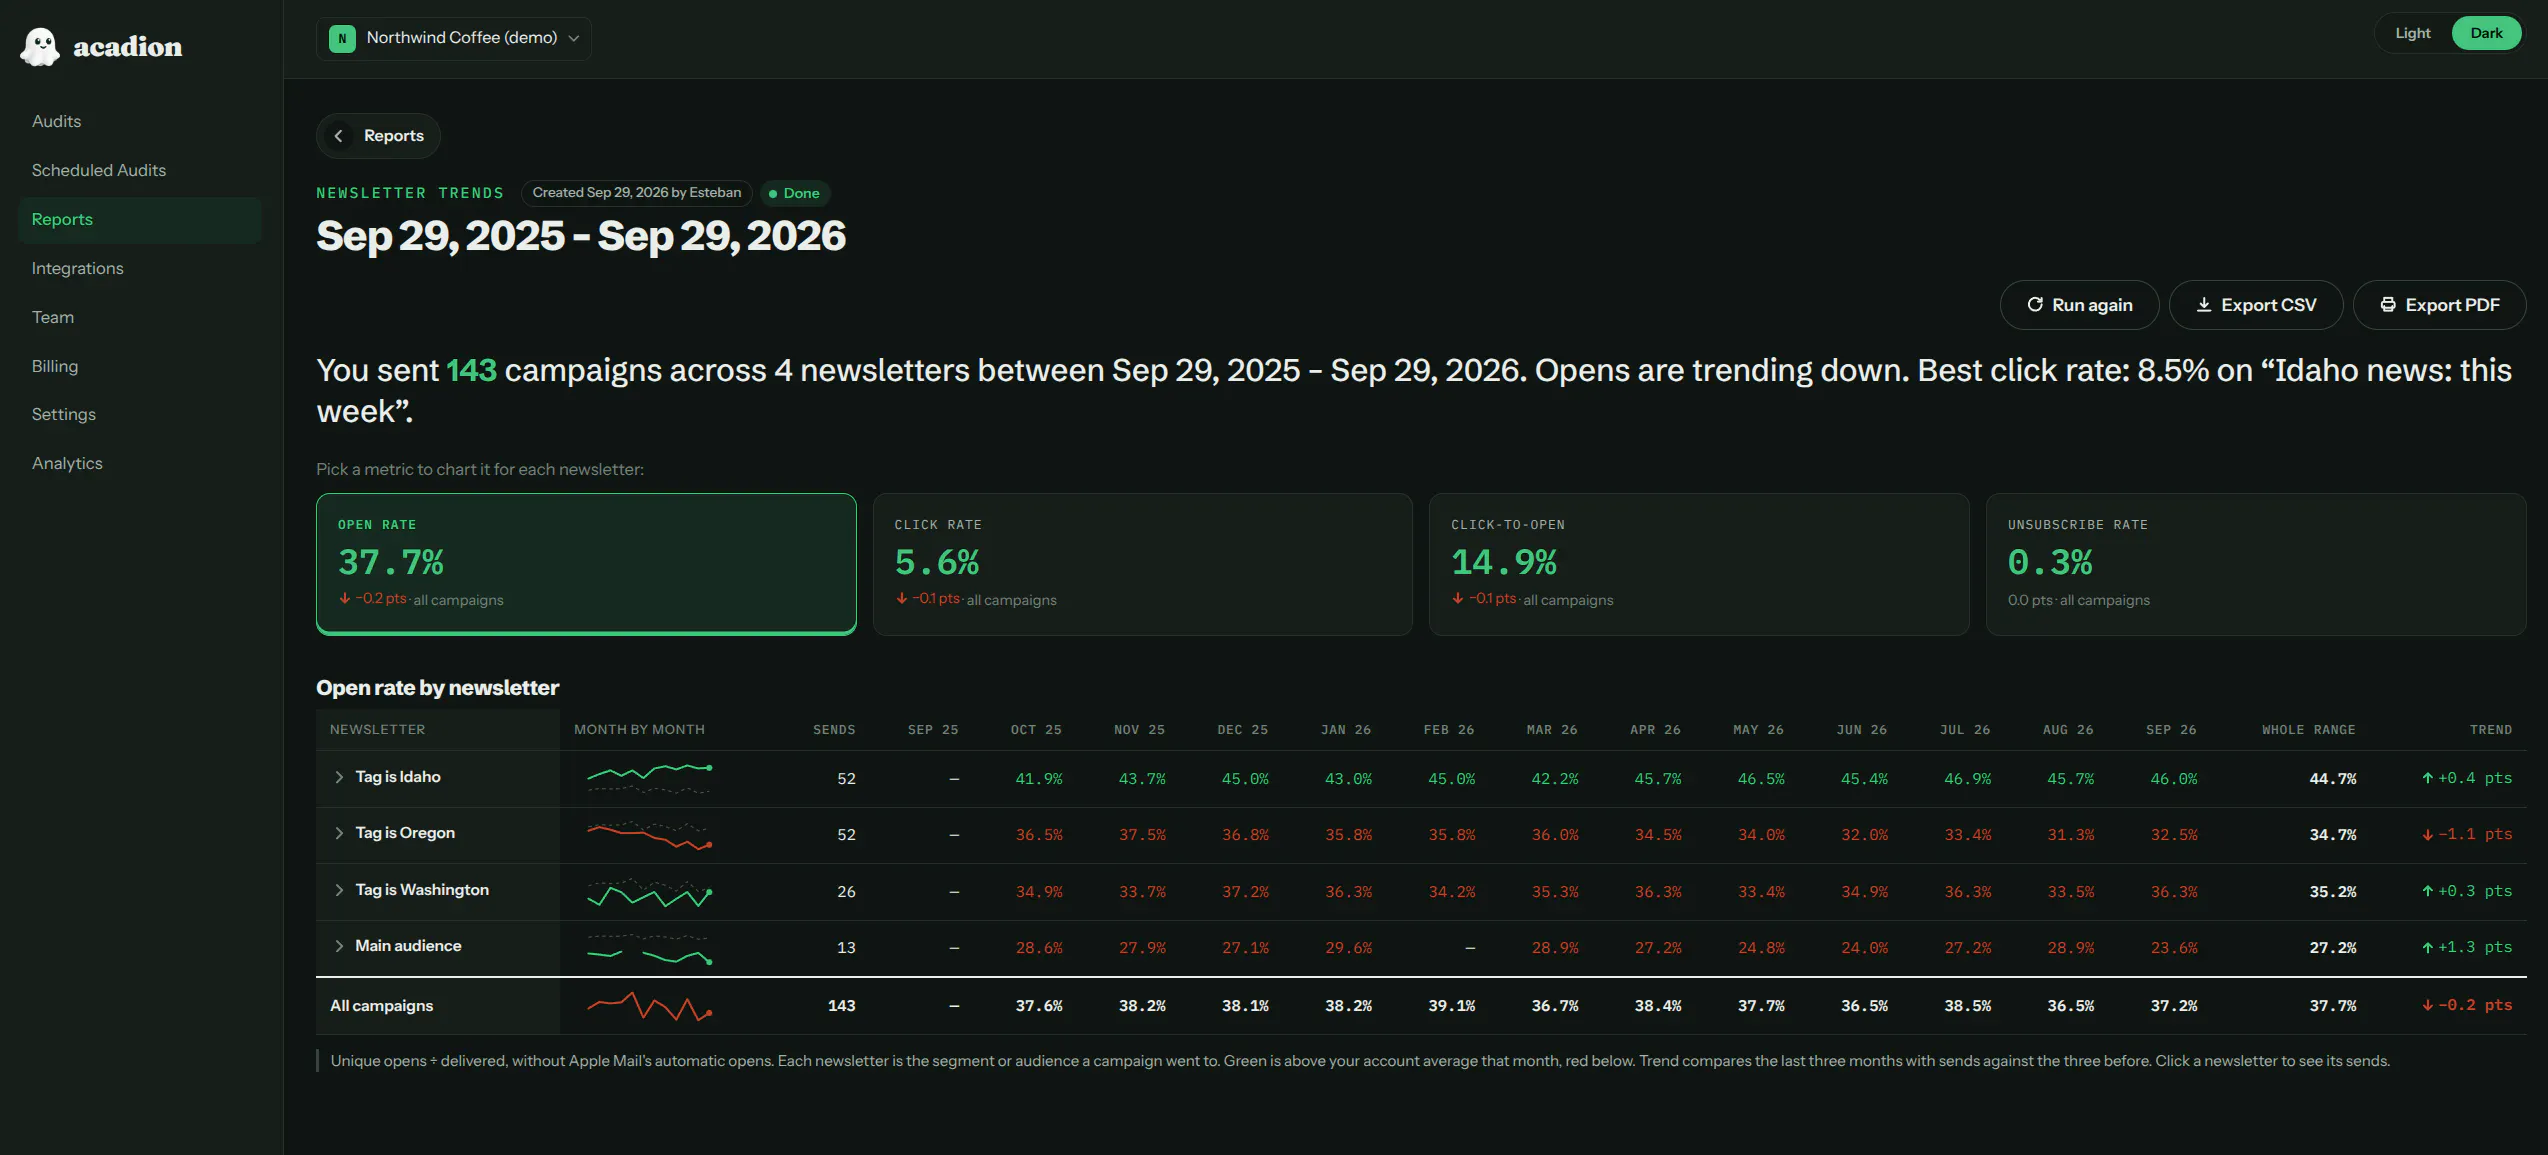This screenshot has width=2548, height=1155.
Task: Click the Export CSV button label
Action: point(2268,305)
